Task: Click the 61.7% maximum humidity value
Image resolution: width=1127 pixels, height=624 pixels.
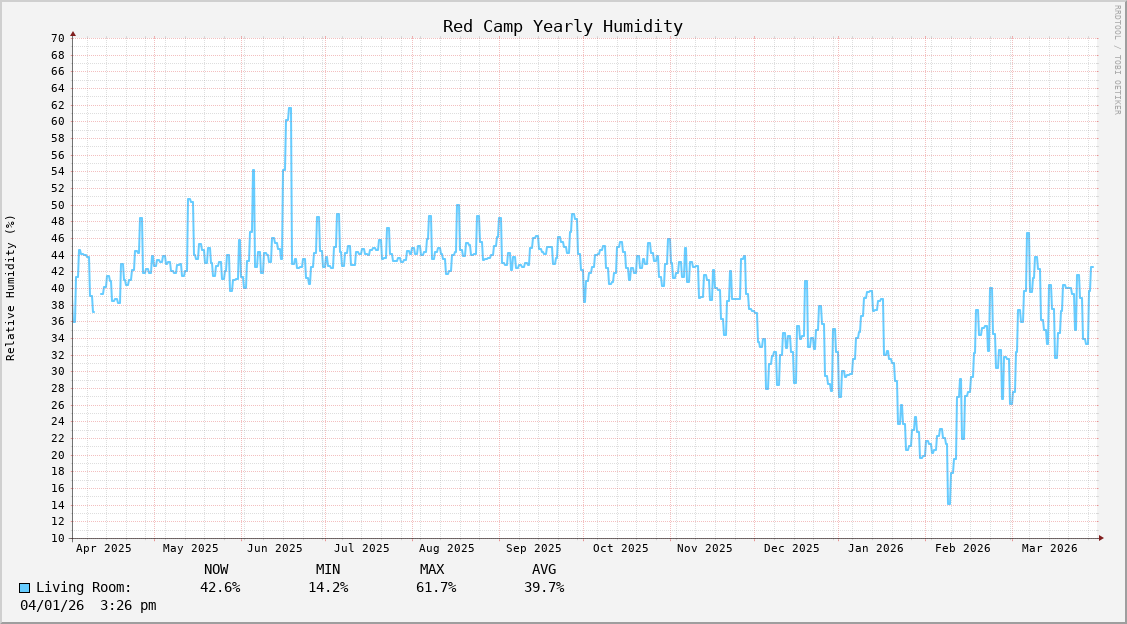Action: (436, 588)
